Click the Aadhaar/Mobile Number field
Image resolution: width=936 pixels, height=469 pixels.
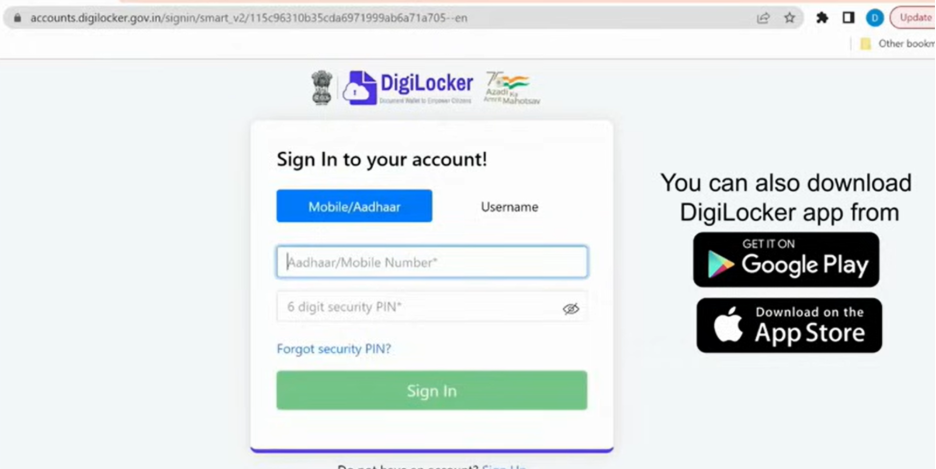[432, 262]
